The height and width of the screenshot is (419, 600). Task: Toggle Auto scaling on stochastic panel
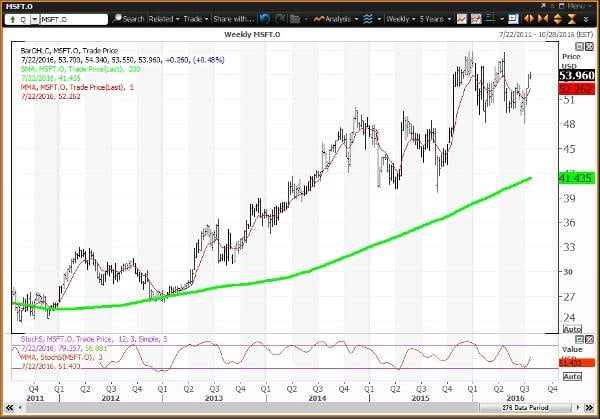572,377
